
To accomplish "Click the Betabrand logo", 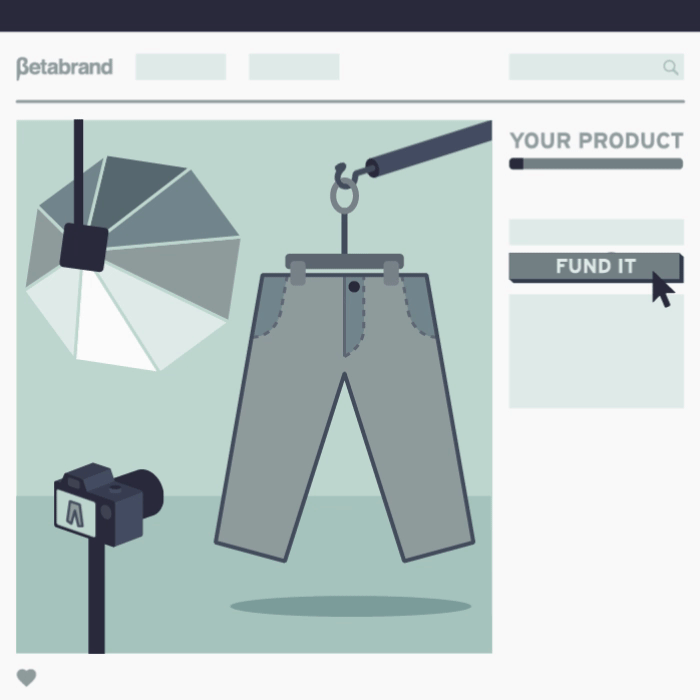I will [x=64, y=67].
